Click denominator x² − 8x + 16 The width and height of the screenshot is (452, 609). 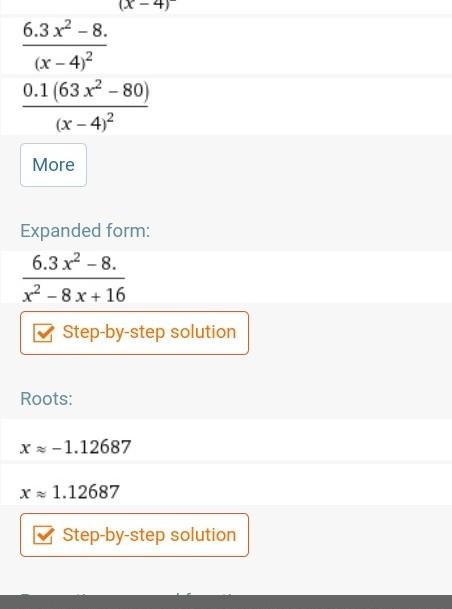74,295
